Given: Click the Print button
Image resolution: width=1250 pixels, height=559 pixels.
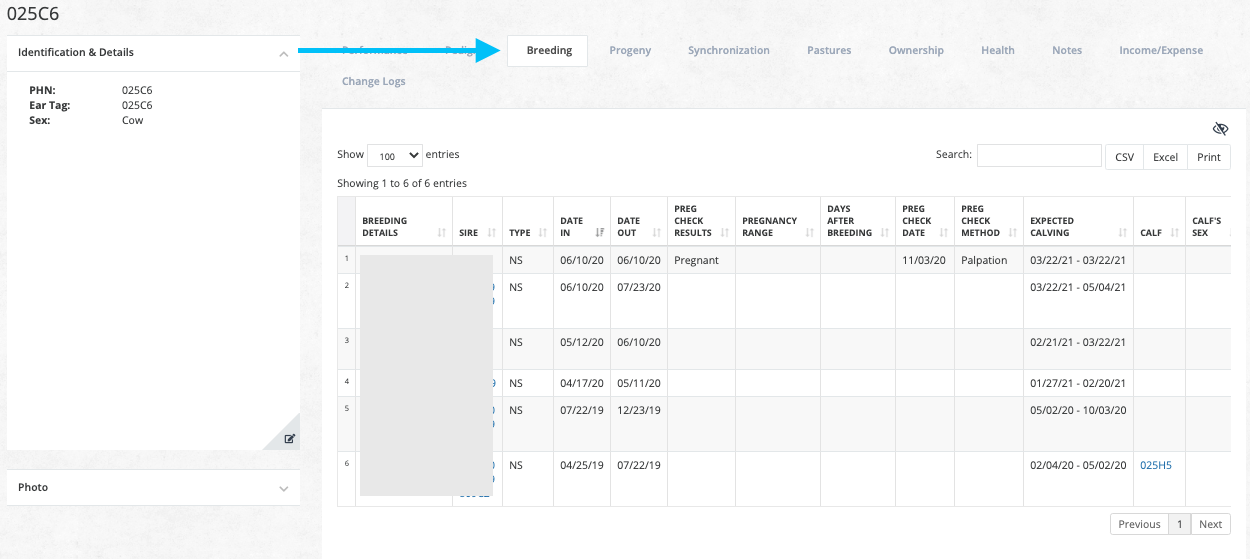Looking at the screenshot, I should (1209, 157).
